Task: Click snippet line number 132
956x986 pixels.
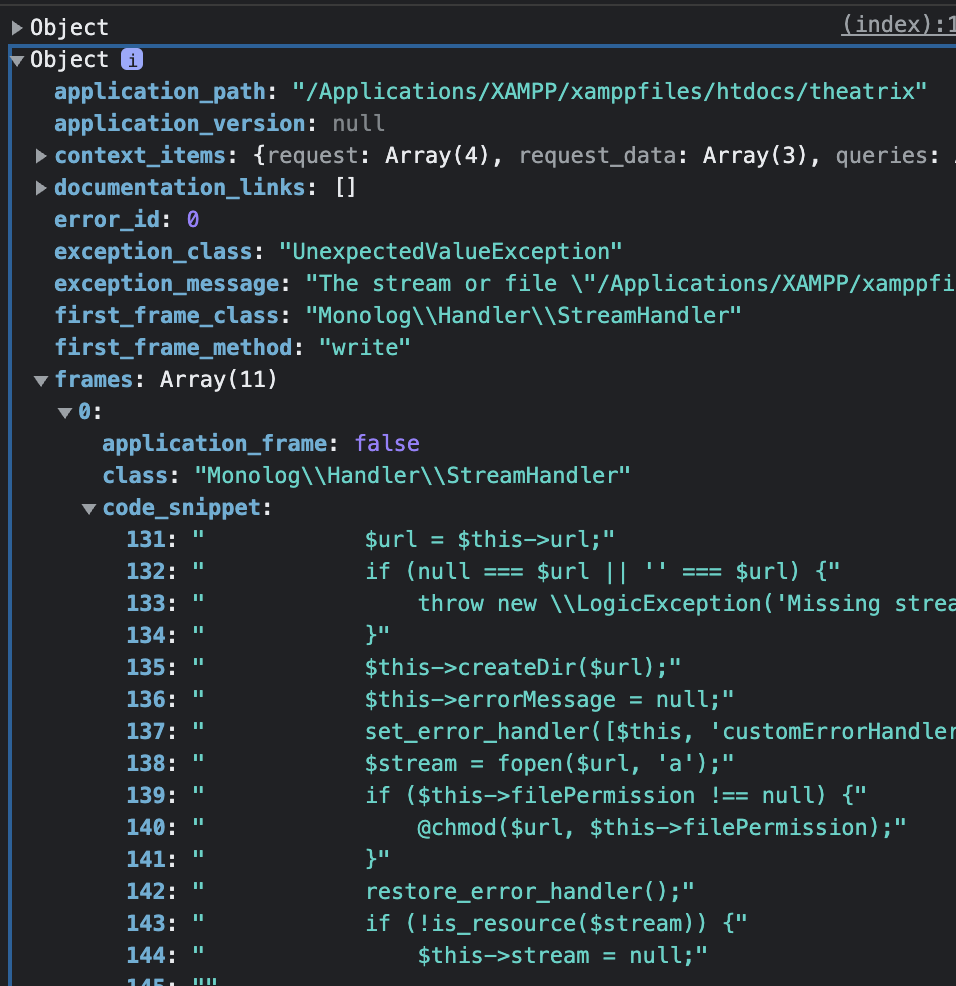Action: pos(146,572)
